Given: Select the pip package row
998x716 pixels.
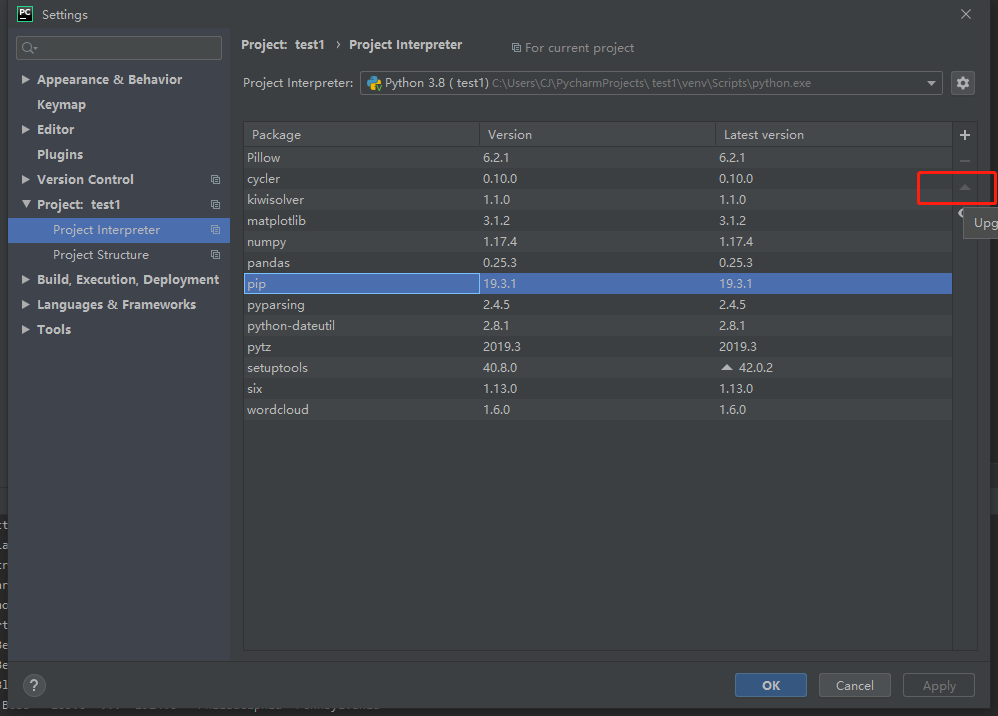Looking at the screenshot, I should 598,284.
